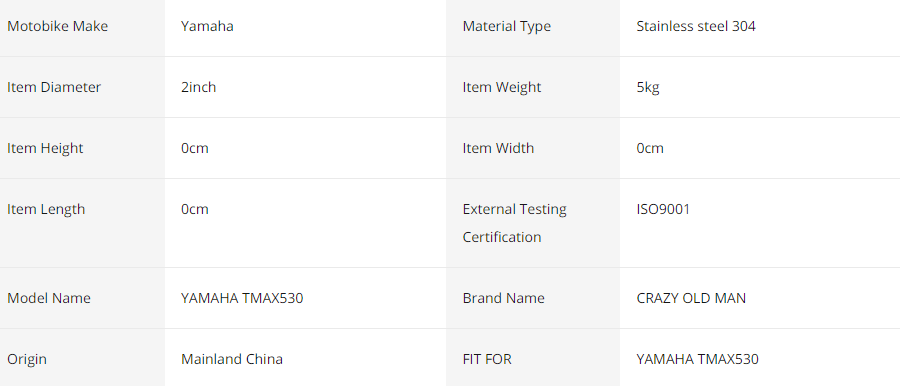Select Mainland China origin value
Image resolution: width=900 pixels, height=386 pixels.
pos(232,360)
